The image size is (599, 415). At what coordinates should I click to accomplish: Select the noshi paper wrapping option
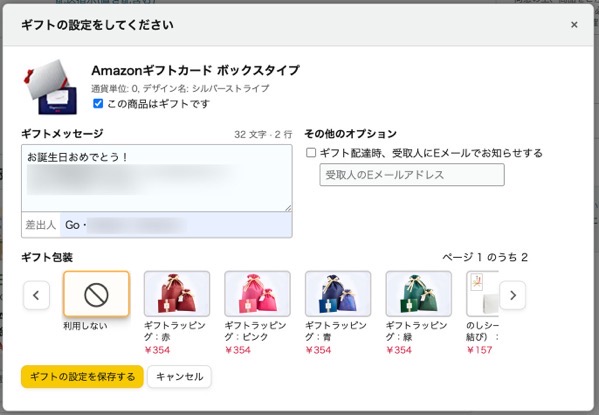pyautogui.click(x=482, y=294)
